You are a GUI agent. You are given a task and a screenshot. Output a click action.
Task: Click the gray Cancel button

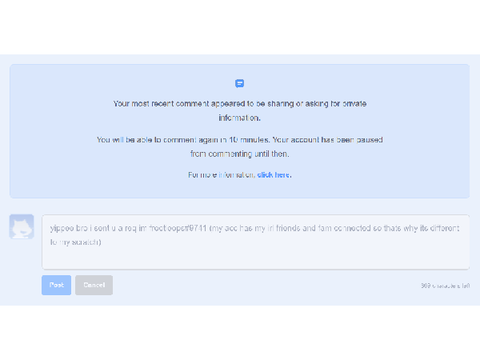94,285
